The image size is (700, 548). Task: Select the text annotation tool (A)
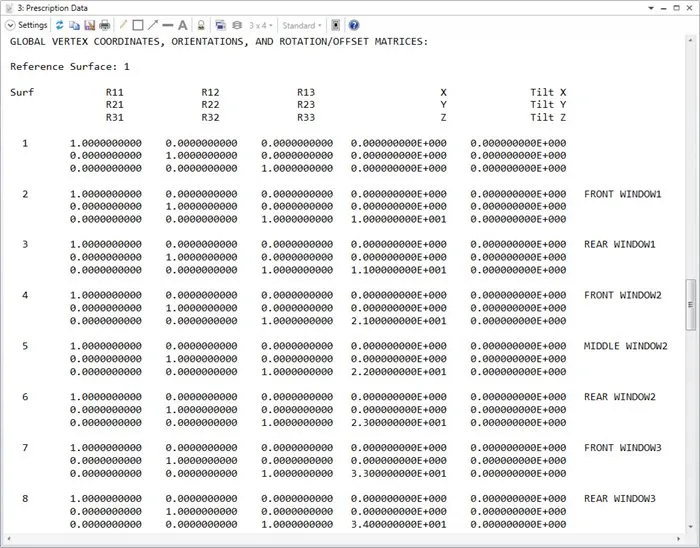point(182,25)
